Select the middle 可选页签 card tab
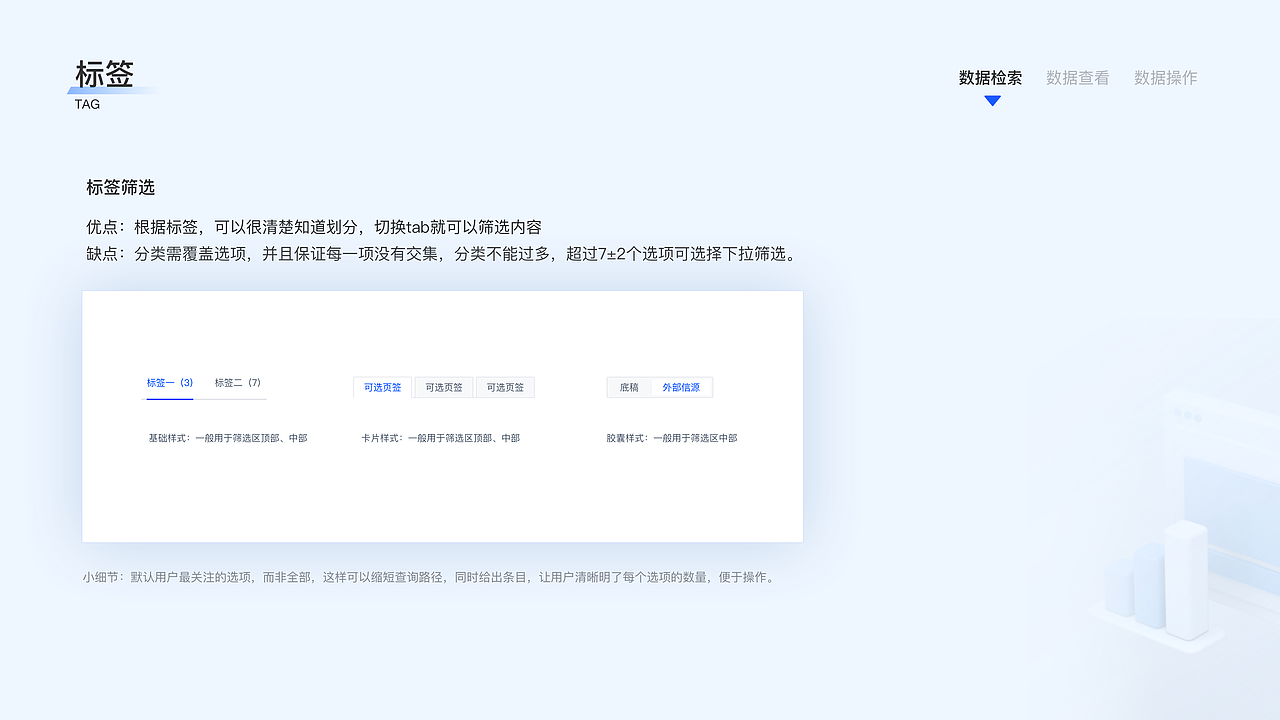Image resolution: width=1280 pixels, height=720 pixels. pyautogui.click(x=443, y=387)
